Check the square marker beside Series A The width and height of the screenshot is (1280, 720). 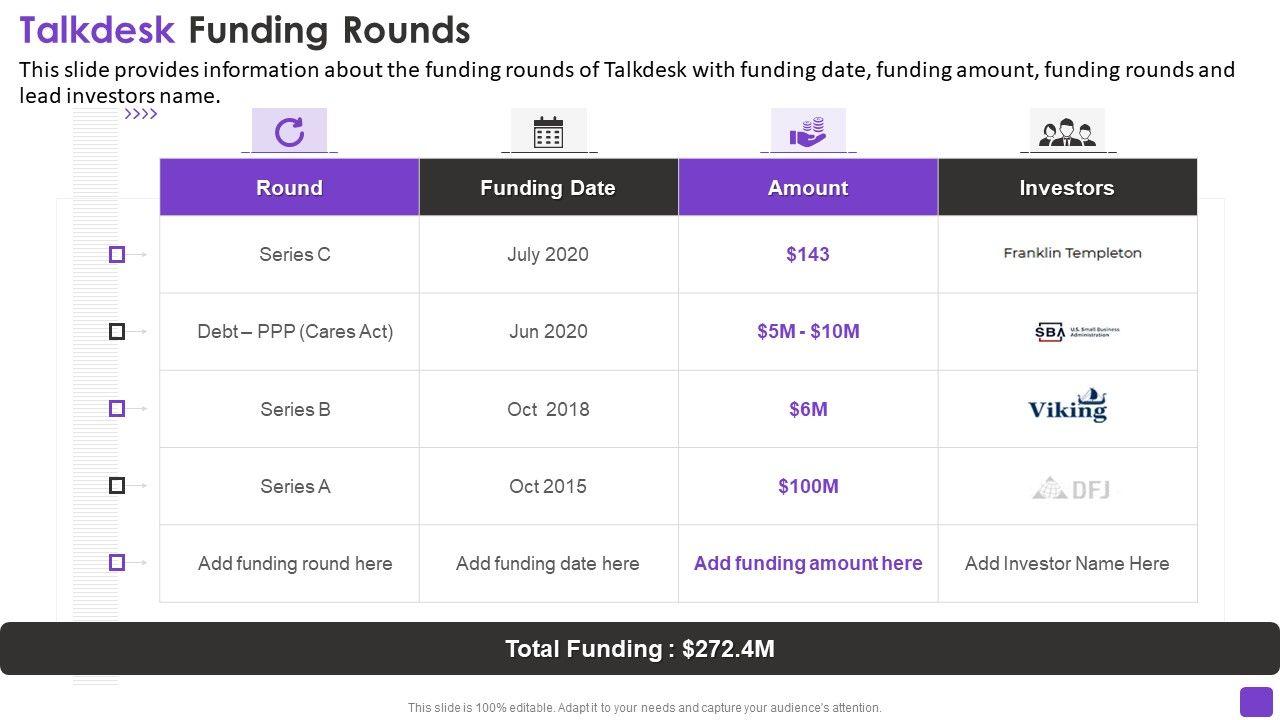pyautogui.click(x=117, y=485)
